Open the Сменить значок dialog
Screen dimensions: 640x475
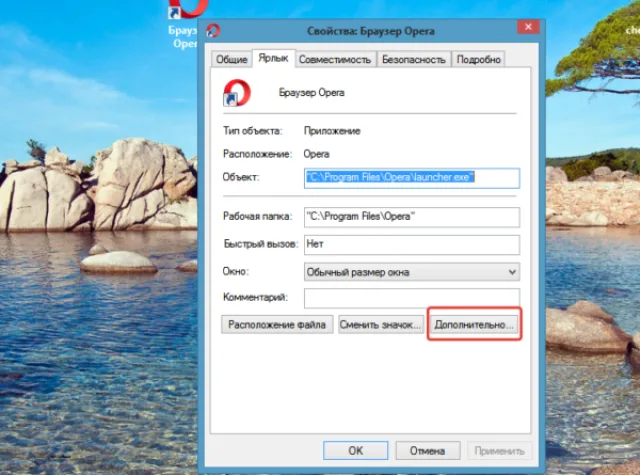pos(380,324)
